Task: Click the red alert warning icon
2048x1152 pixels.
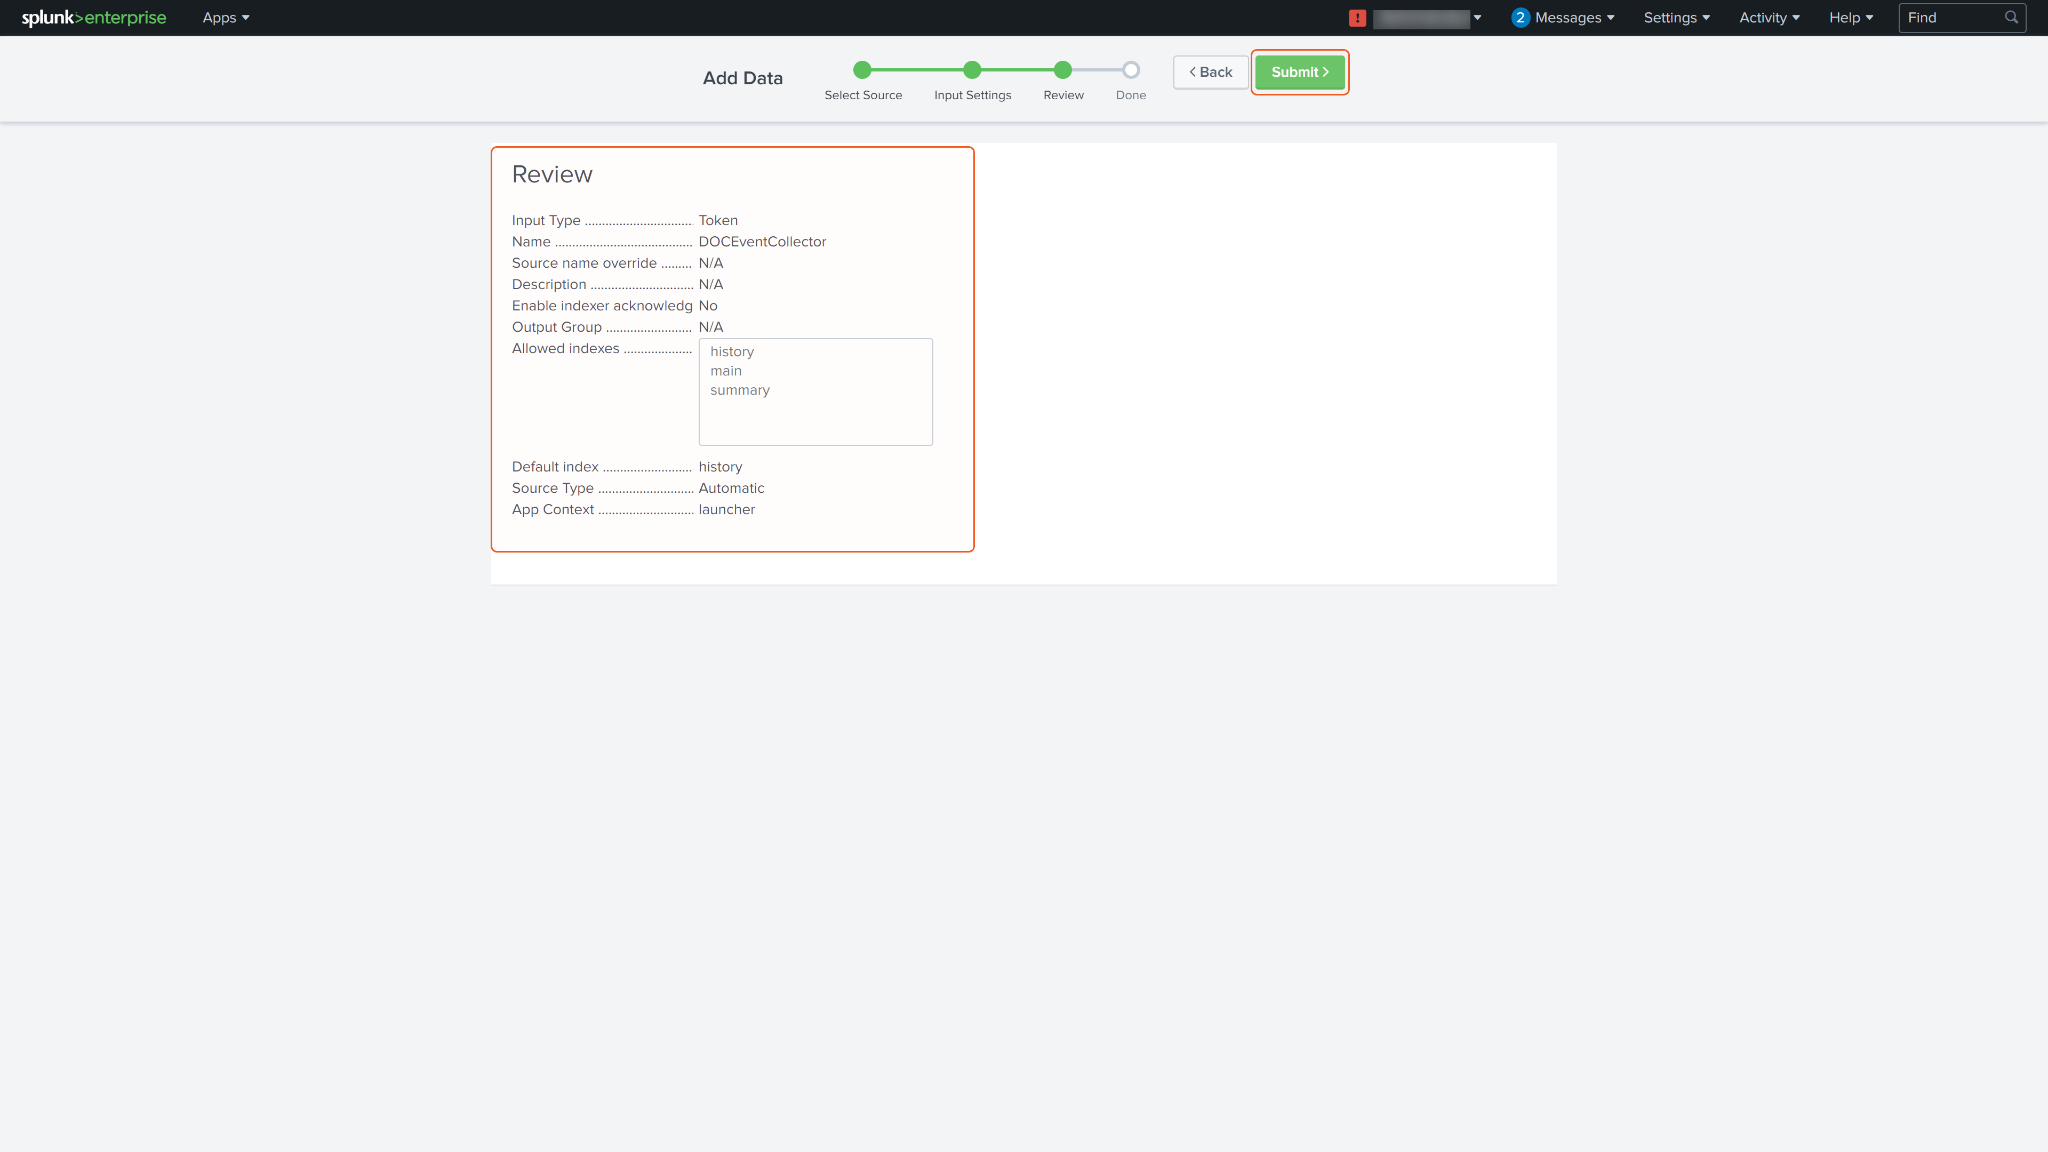Action: [x=1357, y=18]
